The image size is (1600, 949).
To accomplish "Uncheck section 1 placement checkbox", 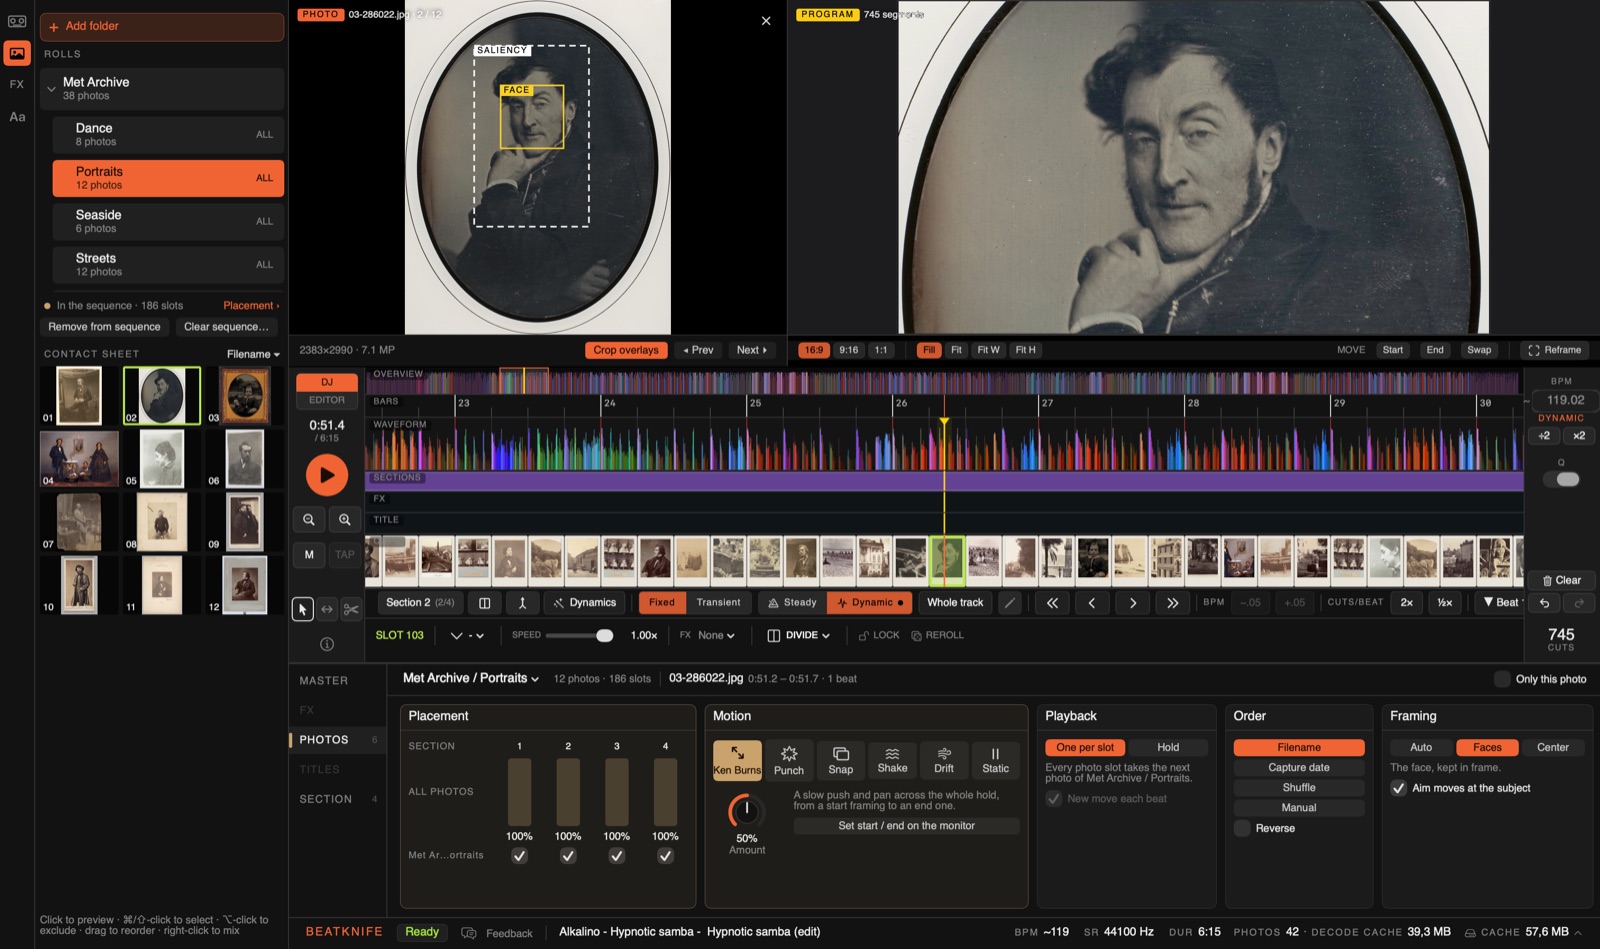I will [x=519, y=856].
